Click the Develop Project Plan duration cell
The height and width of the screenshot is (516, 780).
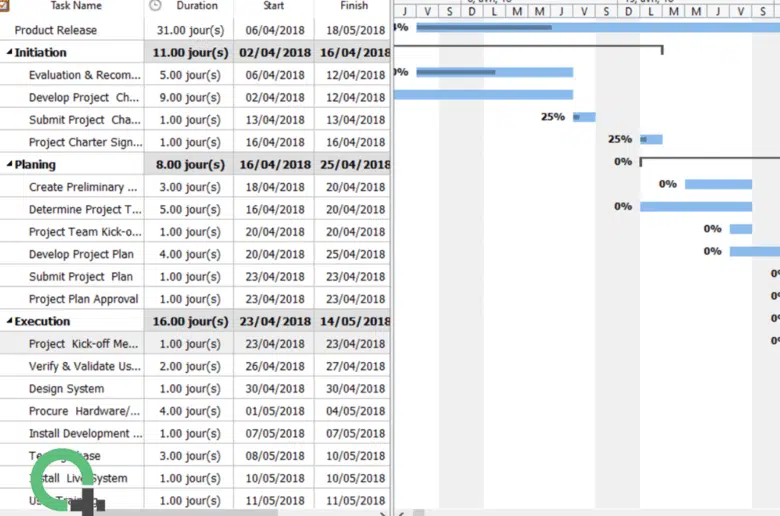pyautogui.click(x=189, y=254)
